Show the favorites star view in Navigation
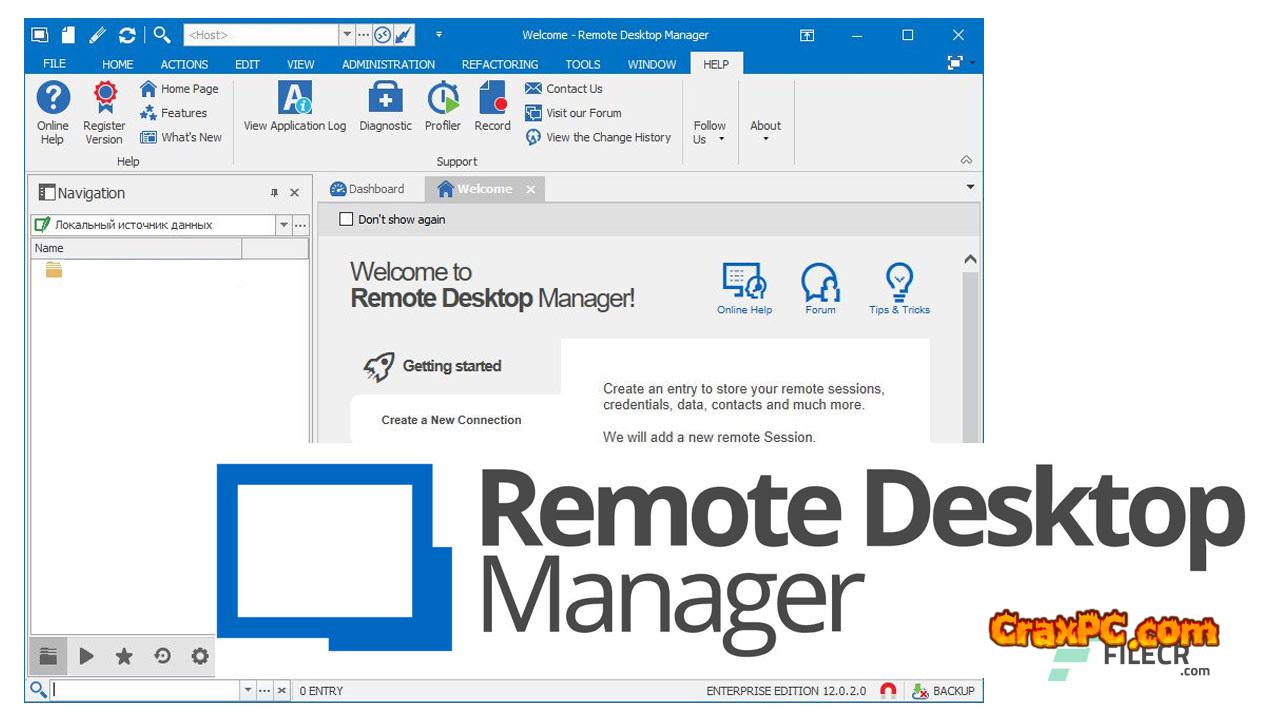 pyautogui.click(x=124, y=656)
